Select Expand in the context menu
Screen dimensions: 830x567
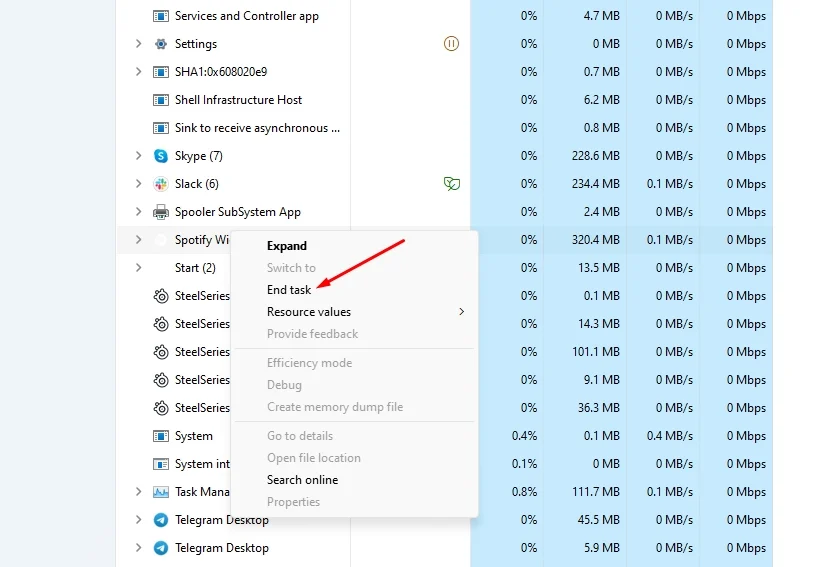pyautogui.click(x=287, y=246)
